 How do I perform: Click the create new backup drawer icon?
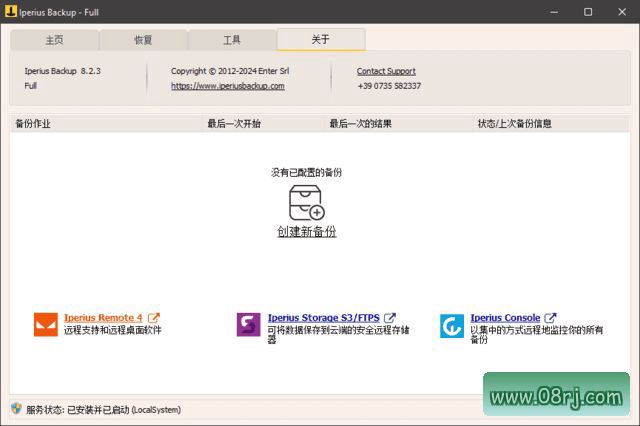(x=307, y=203)
